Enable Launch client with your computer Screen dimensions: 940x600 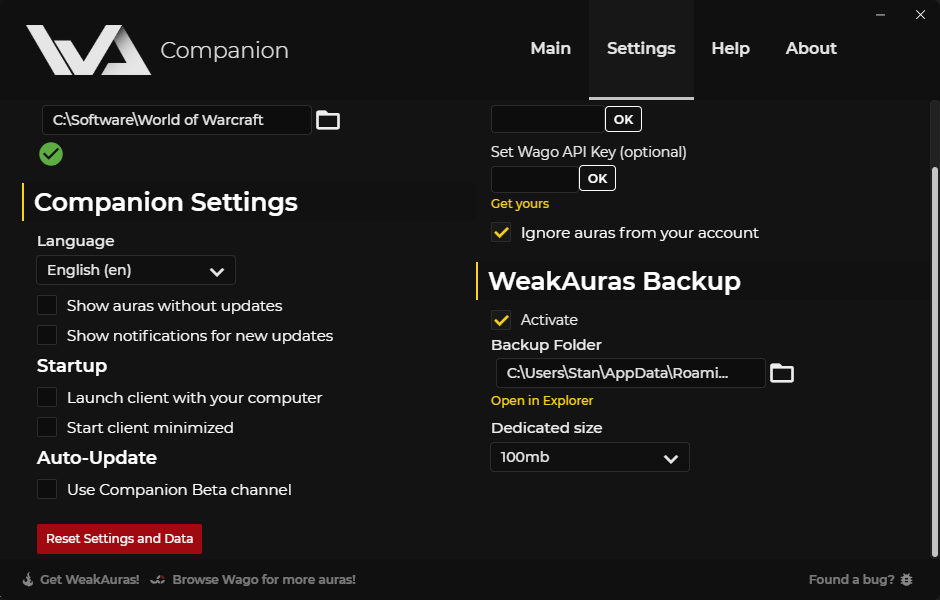pyautogui.click(x=47, y=397)
